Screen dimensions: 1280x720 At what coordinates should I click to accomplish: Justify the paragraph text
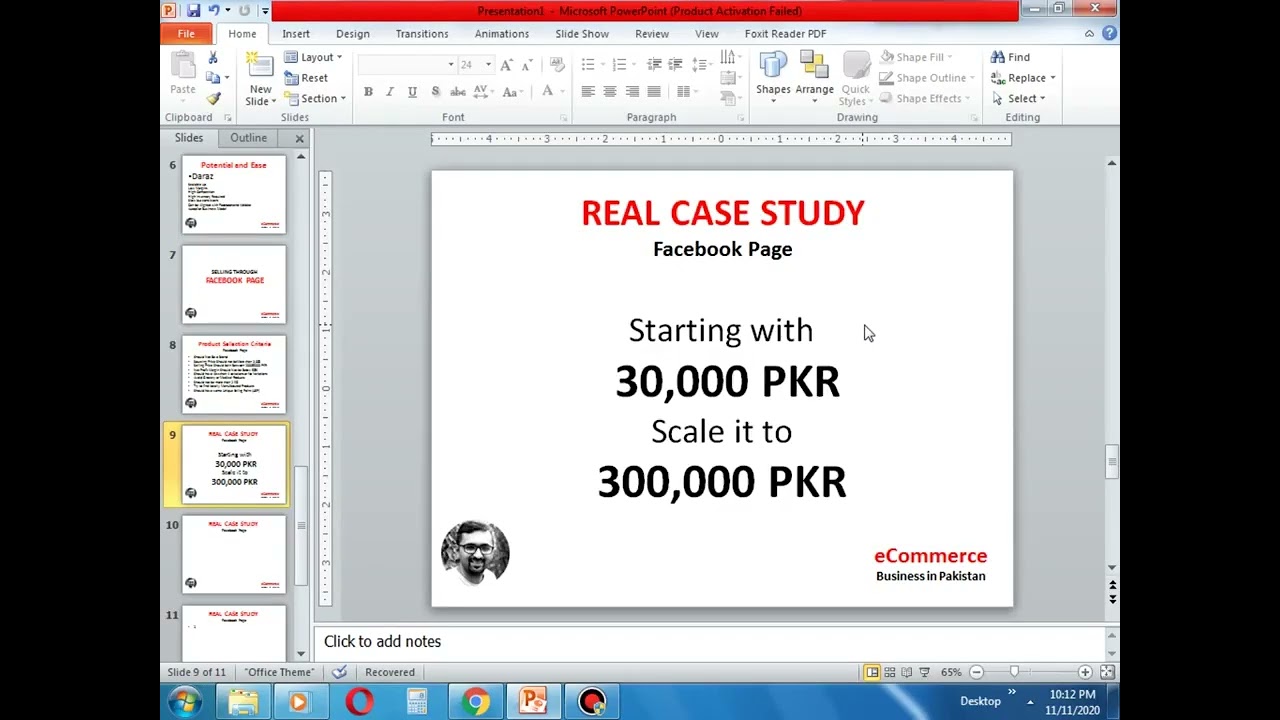(654, 91)
